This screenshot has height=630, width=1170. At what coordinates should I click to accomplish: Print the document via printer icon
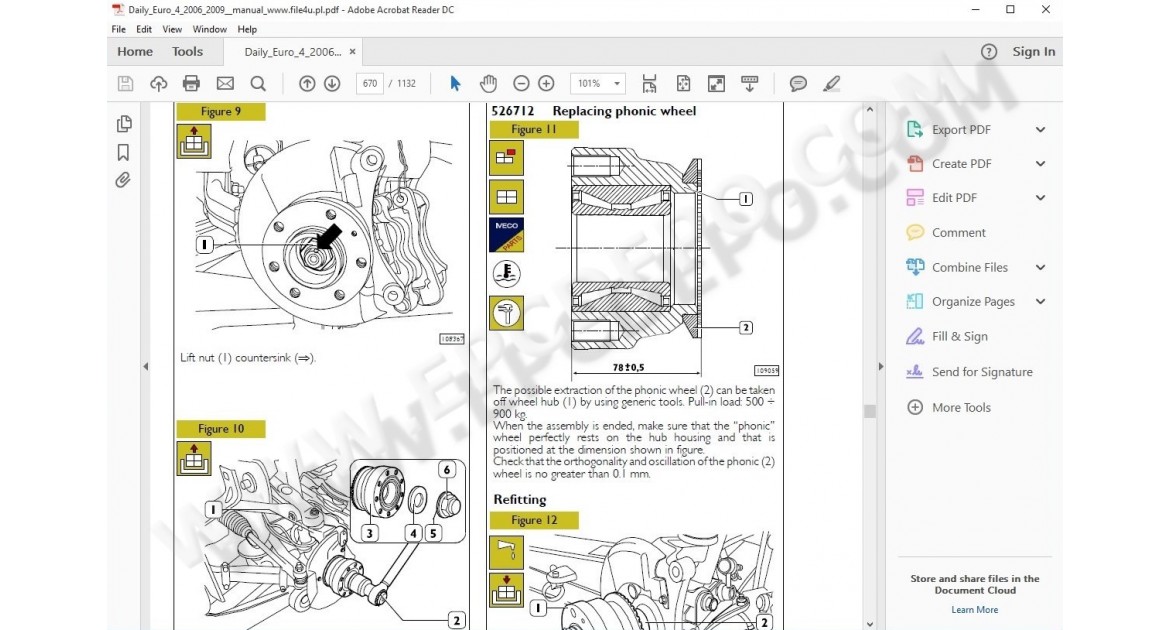pyautogui.click(x=191, y=84)
